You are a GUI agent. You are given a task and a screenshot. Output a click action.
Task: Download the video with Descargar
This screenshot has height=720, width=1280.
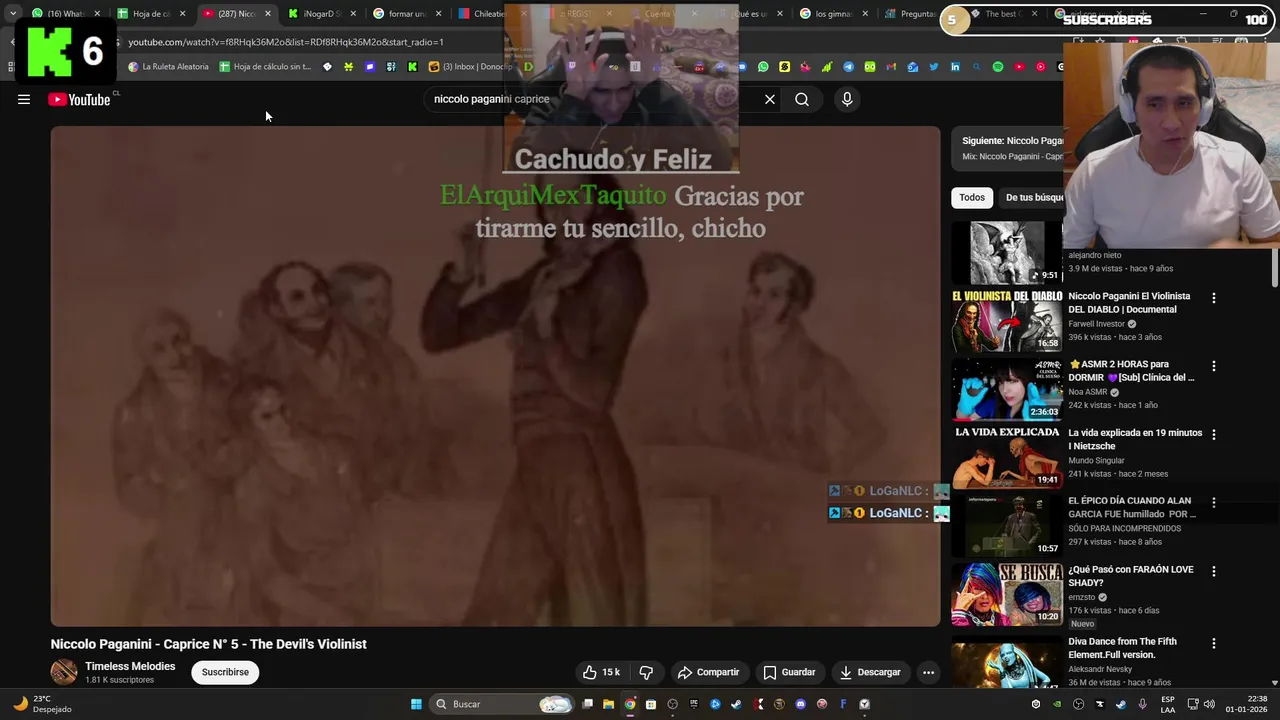click(870, 672)
